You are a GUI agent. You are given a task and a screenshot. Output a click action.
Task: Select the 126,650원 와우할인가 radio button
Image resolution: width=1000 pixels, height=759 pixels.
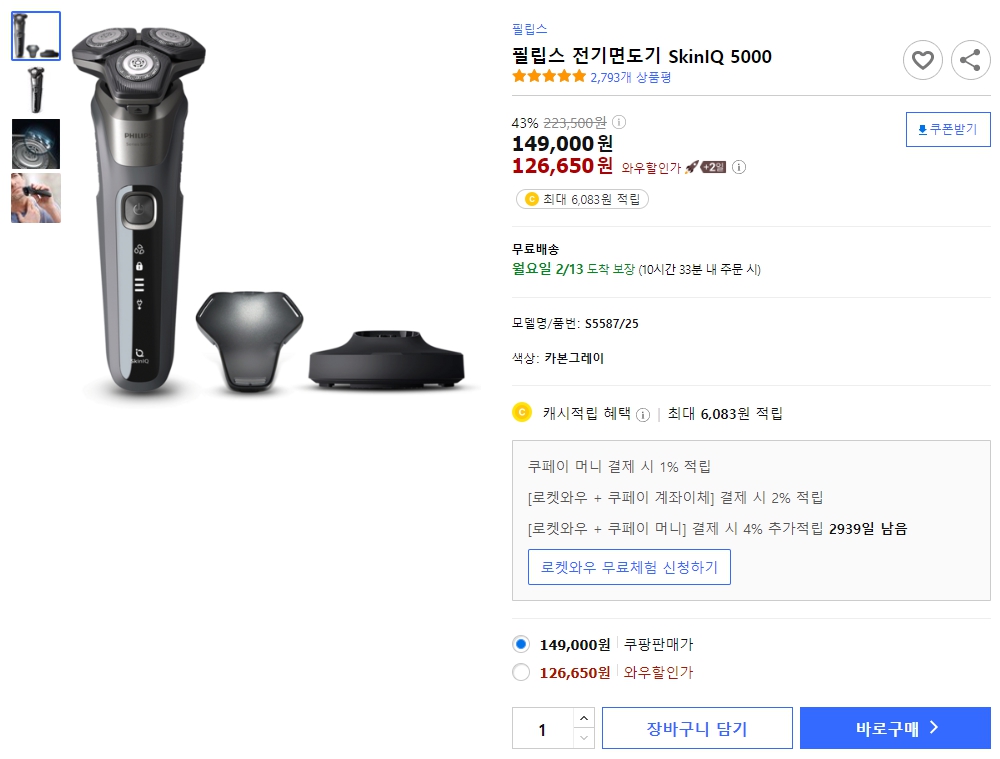[x=521, y=672]
